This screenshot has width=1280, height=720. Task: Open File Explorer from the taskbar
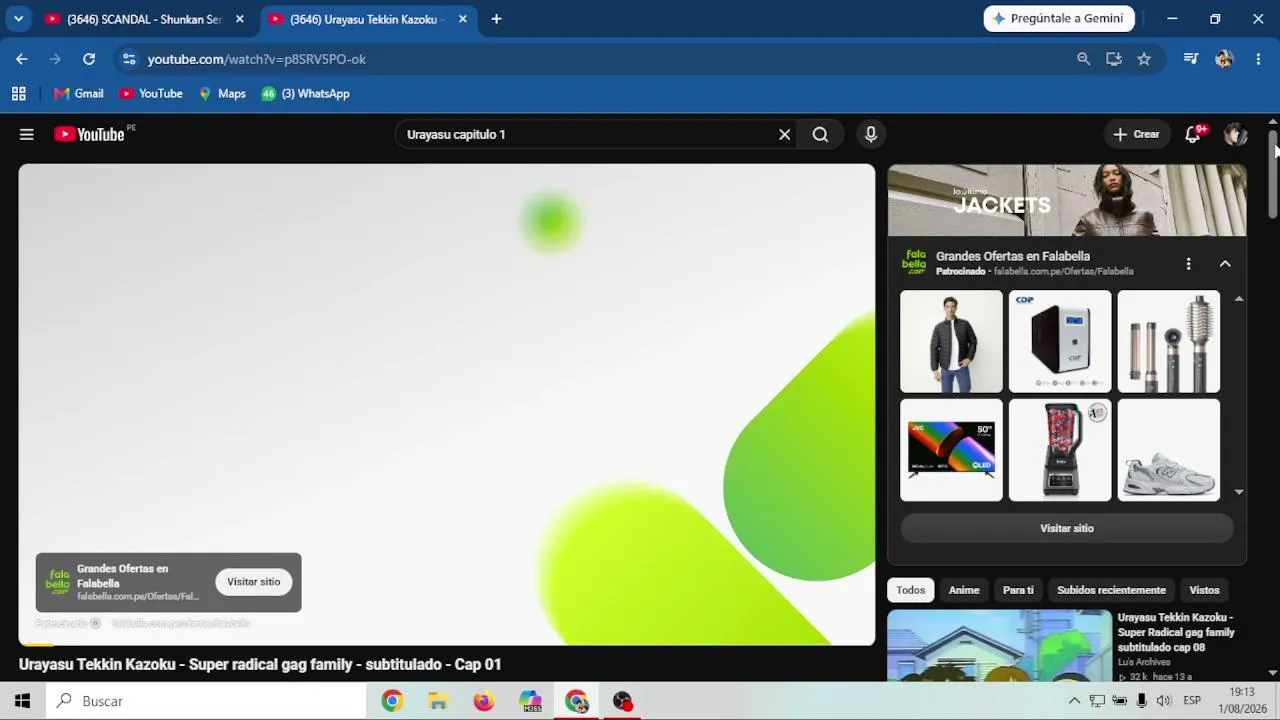(x=438, y=701)
